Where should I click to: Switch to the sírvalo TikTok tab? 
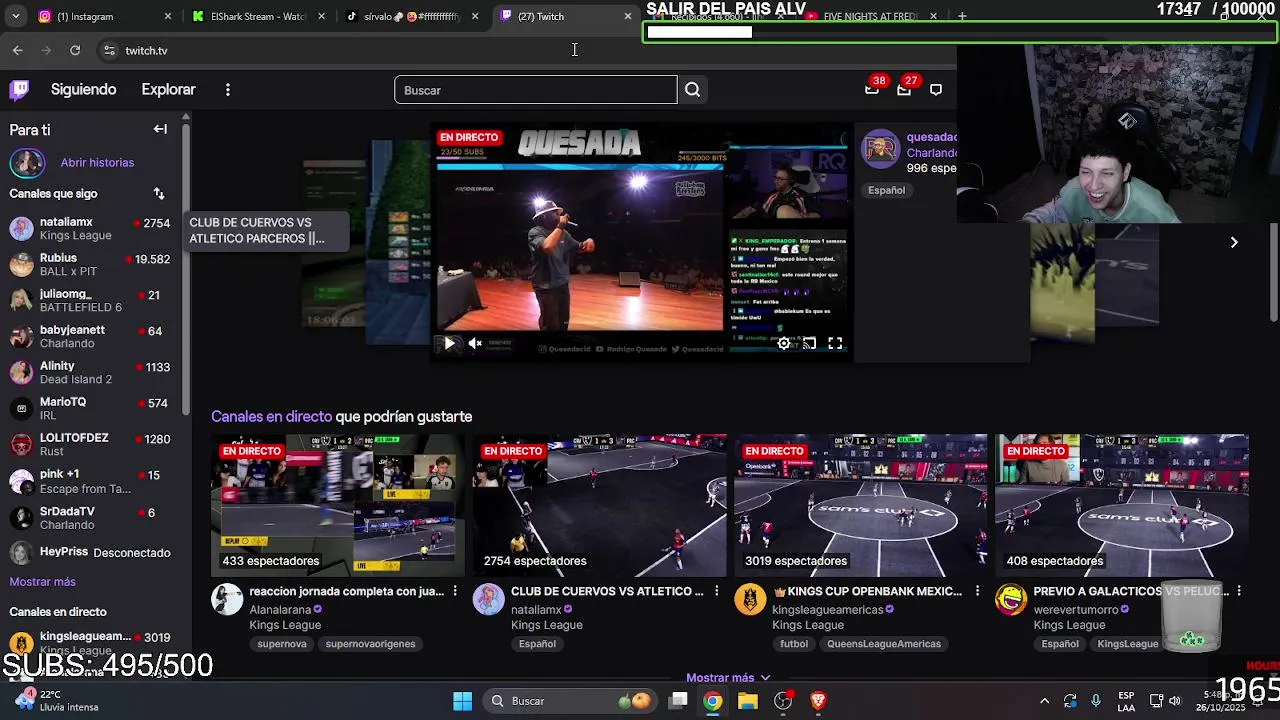click(410, 16)
